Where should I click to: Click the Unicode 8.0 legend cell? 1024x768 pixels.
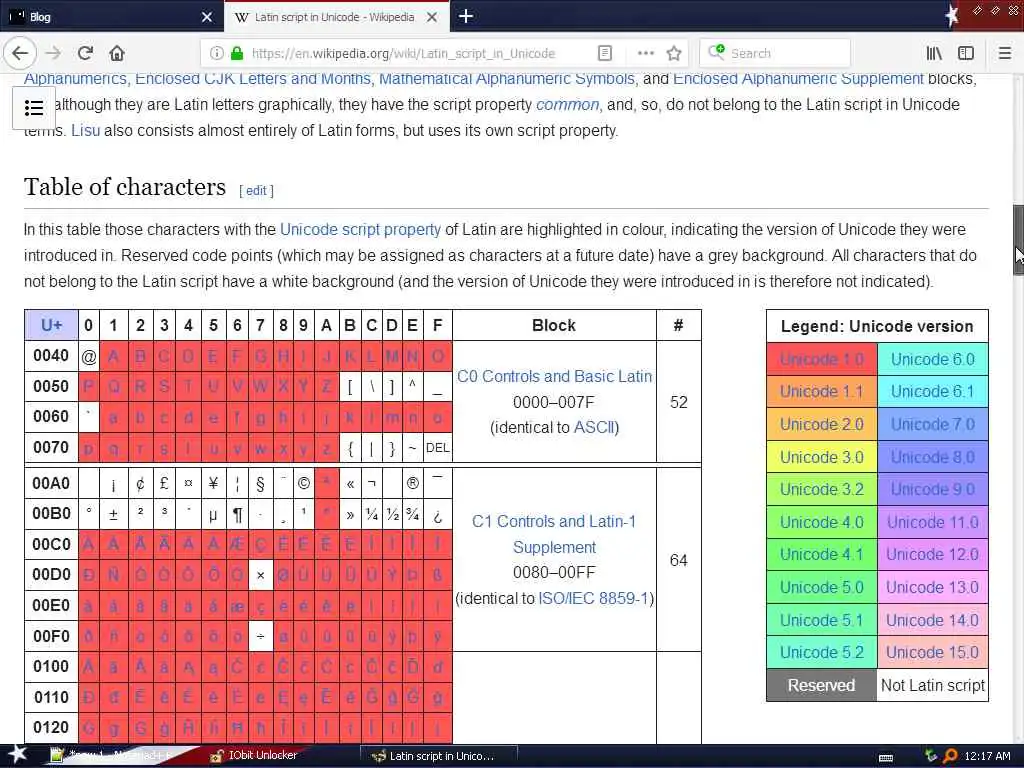tap(932, 457)
